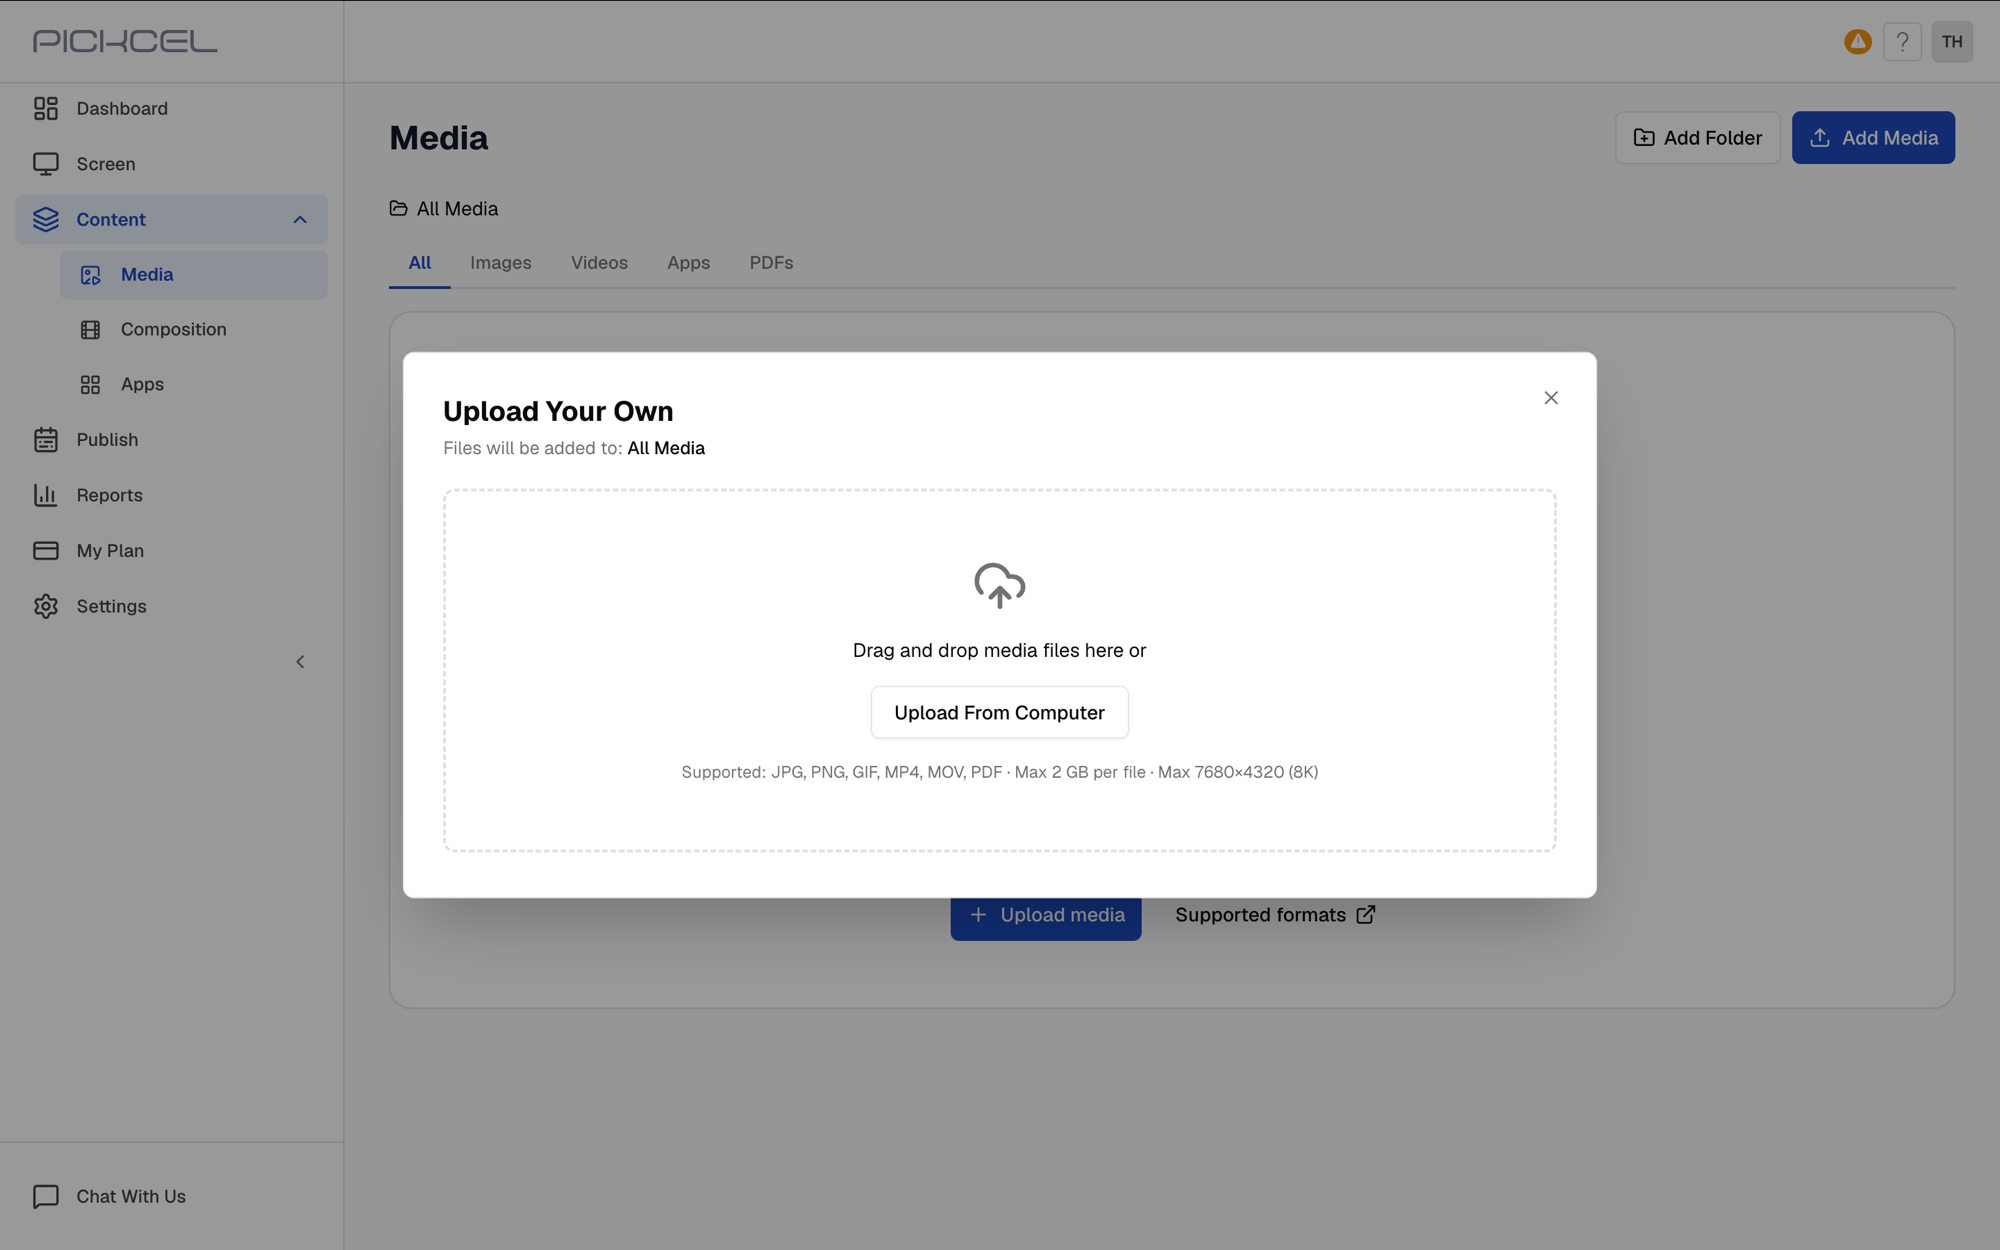Click the Media page heading
The image size is (2000, 1250).
click(439, 138)
